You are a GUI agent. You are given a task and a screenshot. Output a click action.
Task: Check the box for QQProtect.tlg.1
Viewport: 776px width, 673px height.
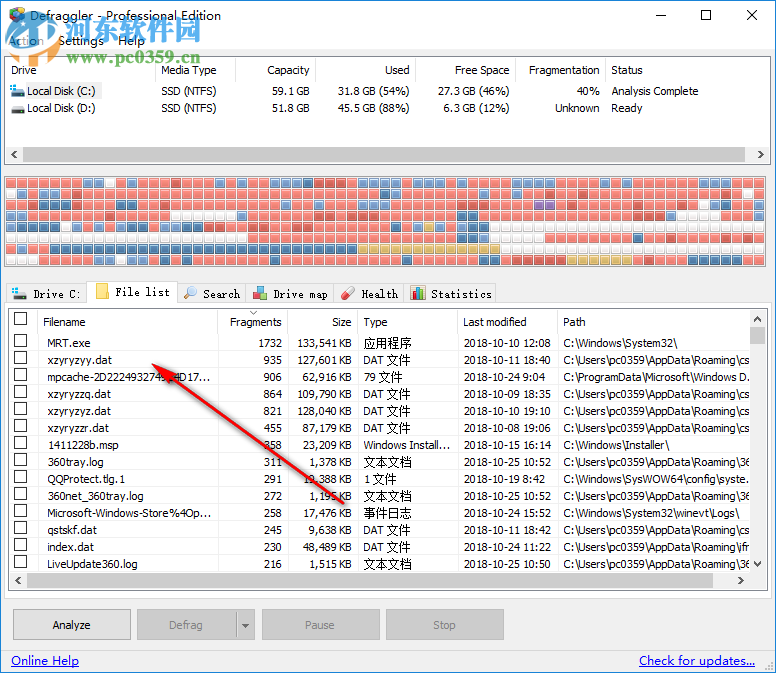(20, 477)
